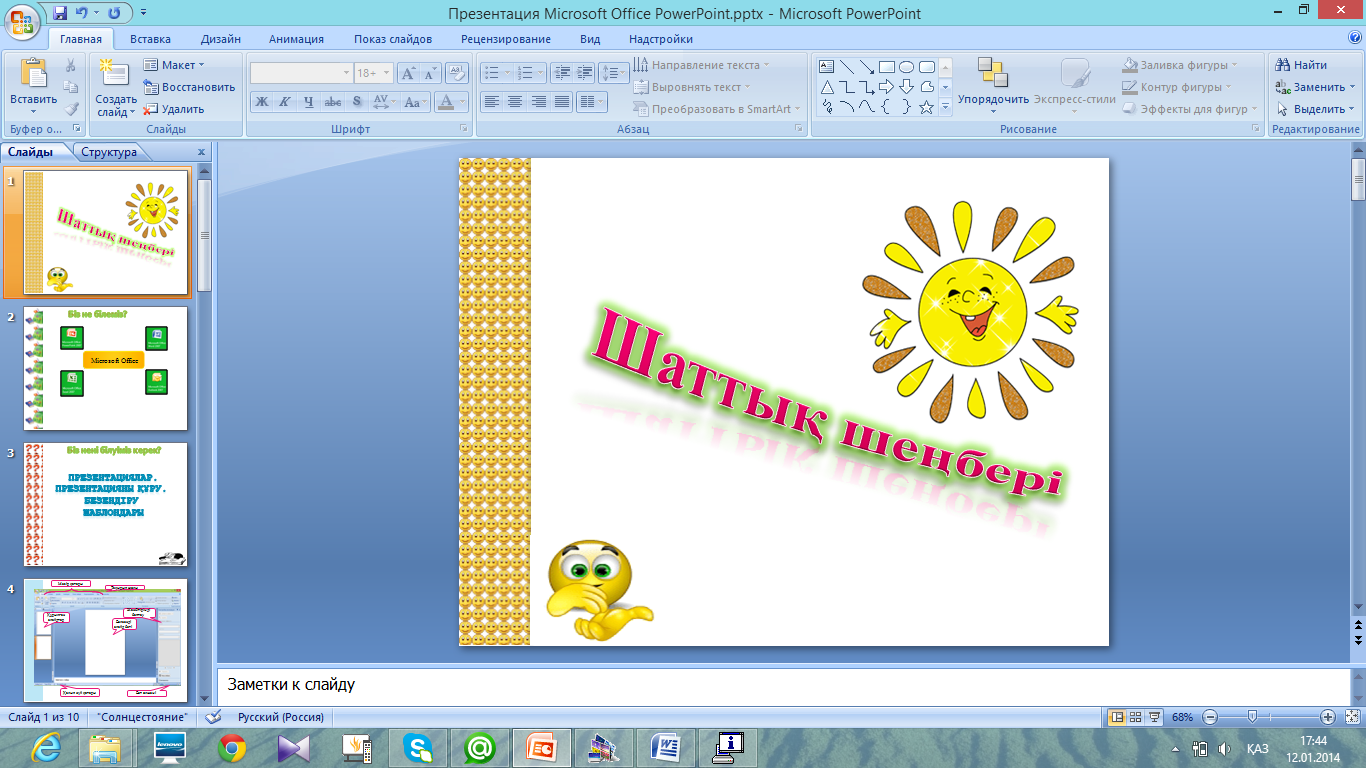Click the Undo arrow in quick access toolbar
The width and height of the screenshot is (1366, 768).
[x=83, y=14]
